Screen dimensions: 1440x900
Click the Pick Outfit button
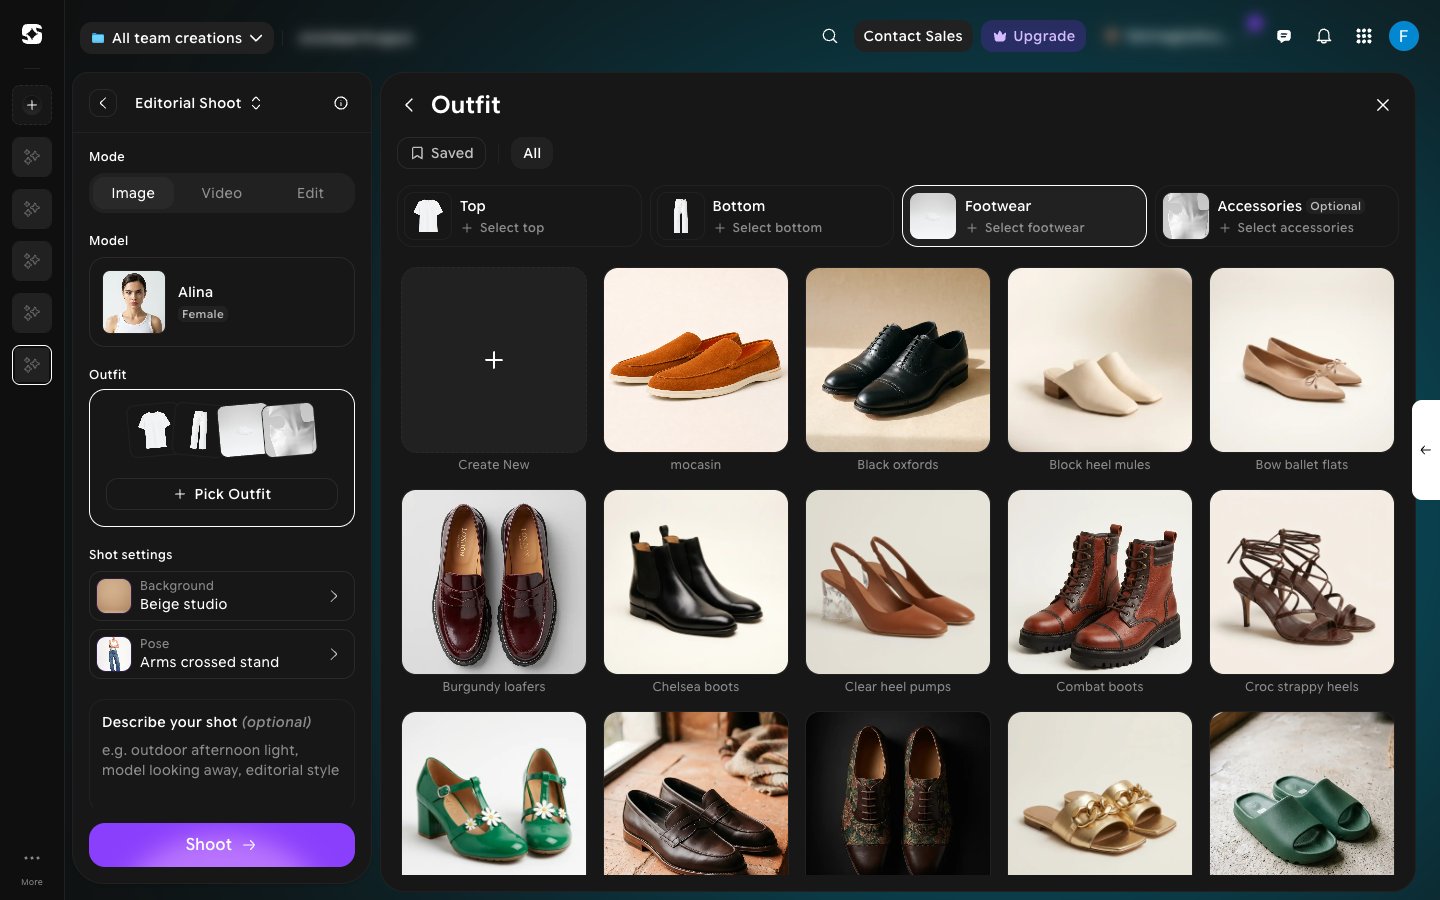(x=222, y=494)
